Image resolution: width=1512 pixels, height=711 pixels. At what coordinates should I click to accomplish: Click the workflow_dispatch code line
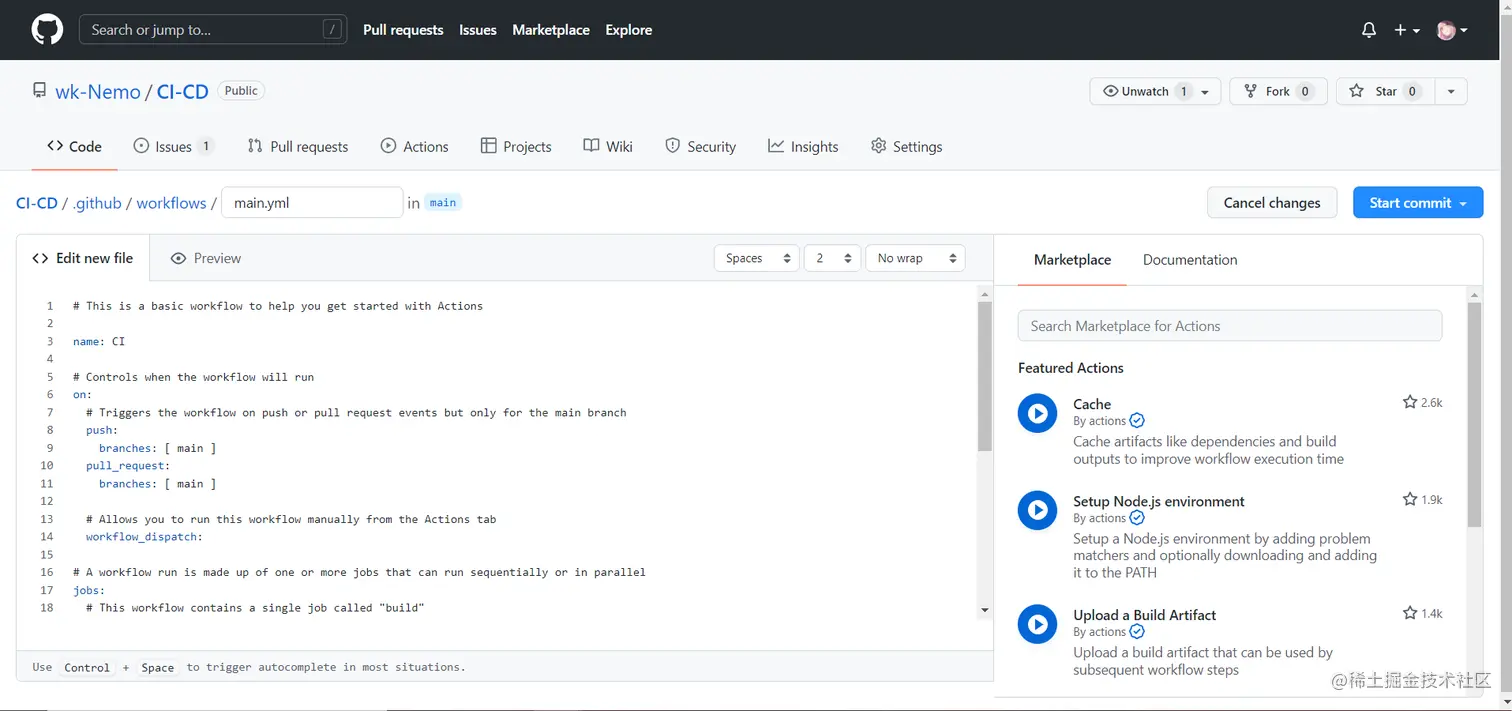click(x=144, y=537)
